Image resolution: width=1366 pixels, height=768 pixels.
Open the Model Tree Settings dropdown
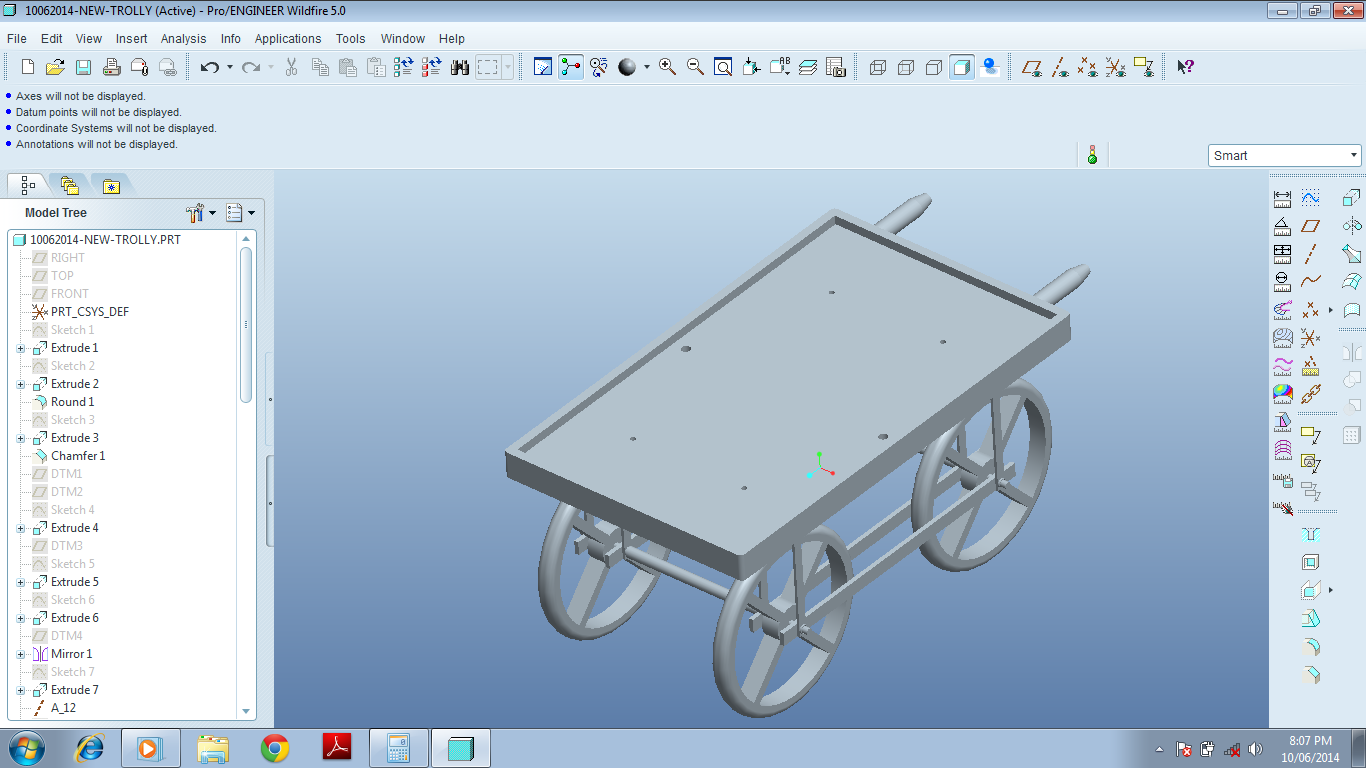click(201, 213)
